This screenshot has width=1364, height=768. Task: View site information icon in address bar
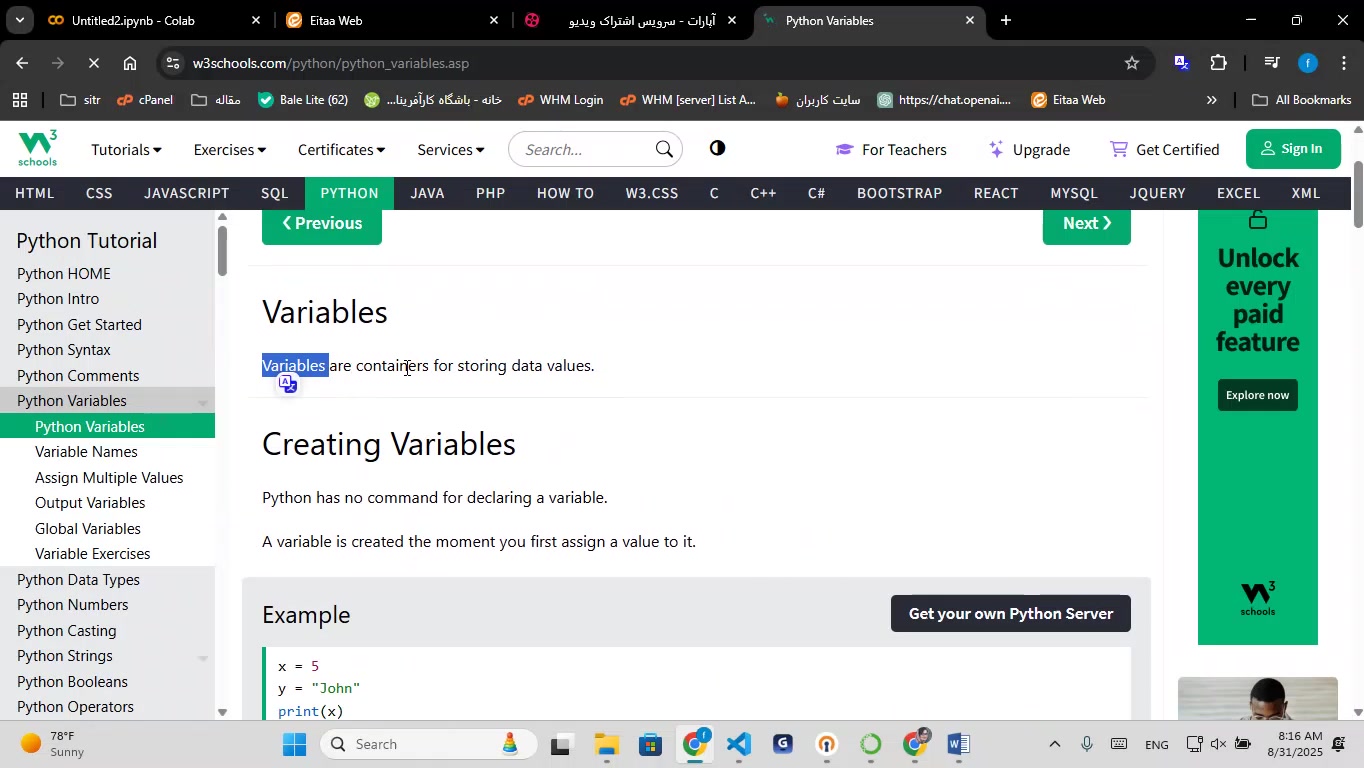[x=173, y=63]
